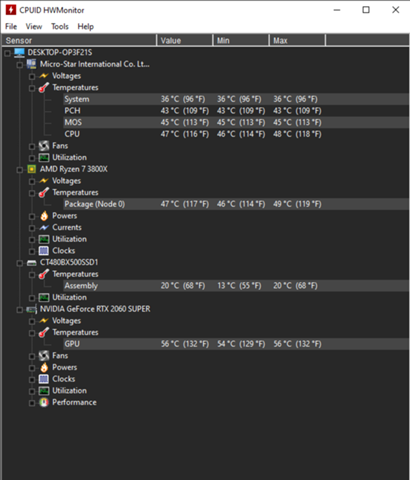410x480 pixels.
Task: Select the MOS temperature row
Action: [236, 122]
